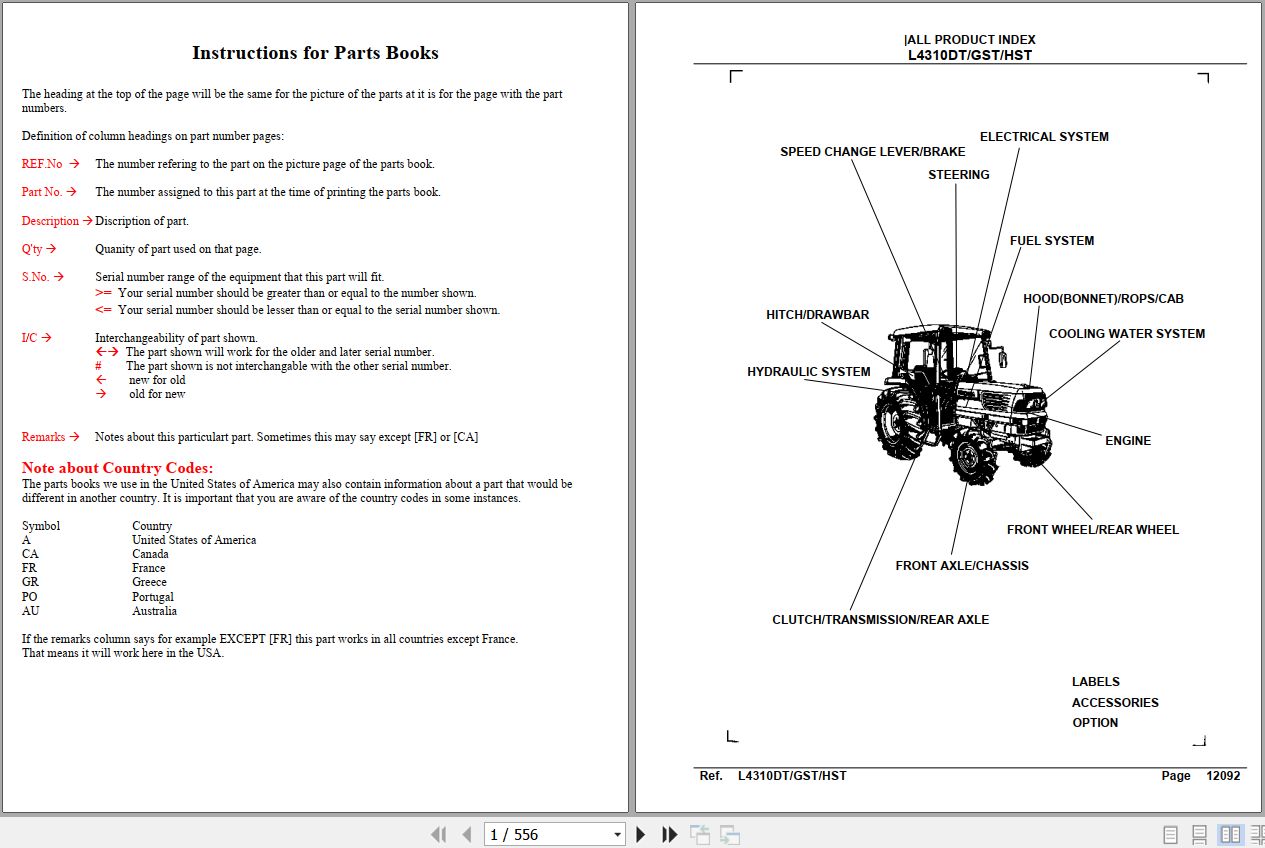Viewport: 1265px width, 848px height.
Task: Click the previous view history icon
Action: [x=700, y=834]
